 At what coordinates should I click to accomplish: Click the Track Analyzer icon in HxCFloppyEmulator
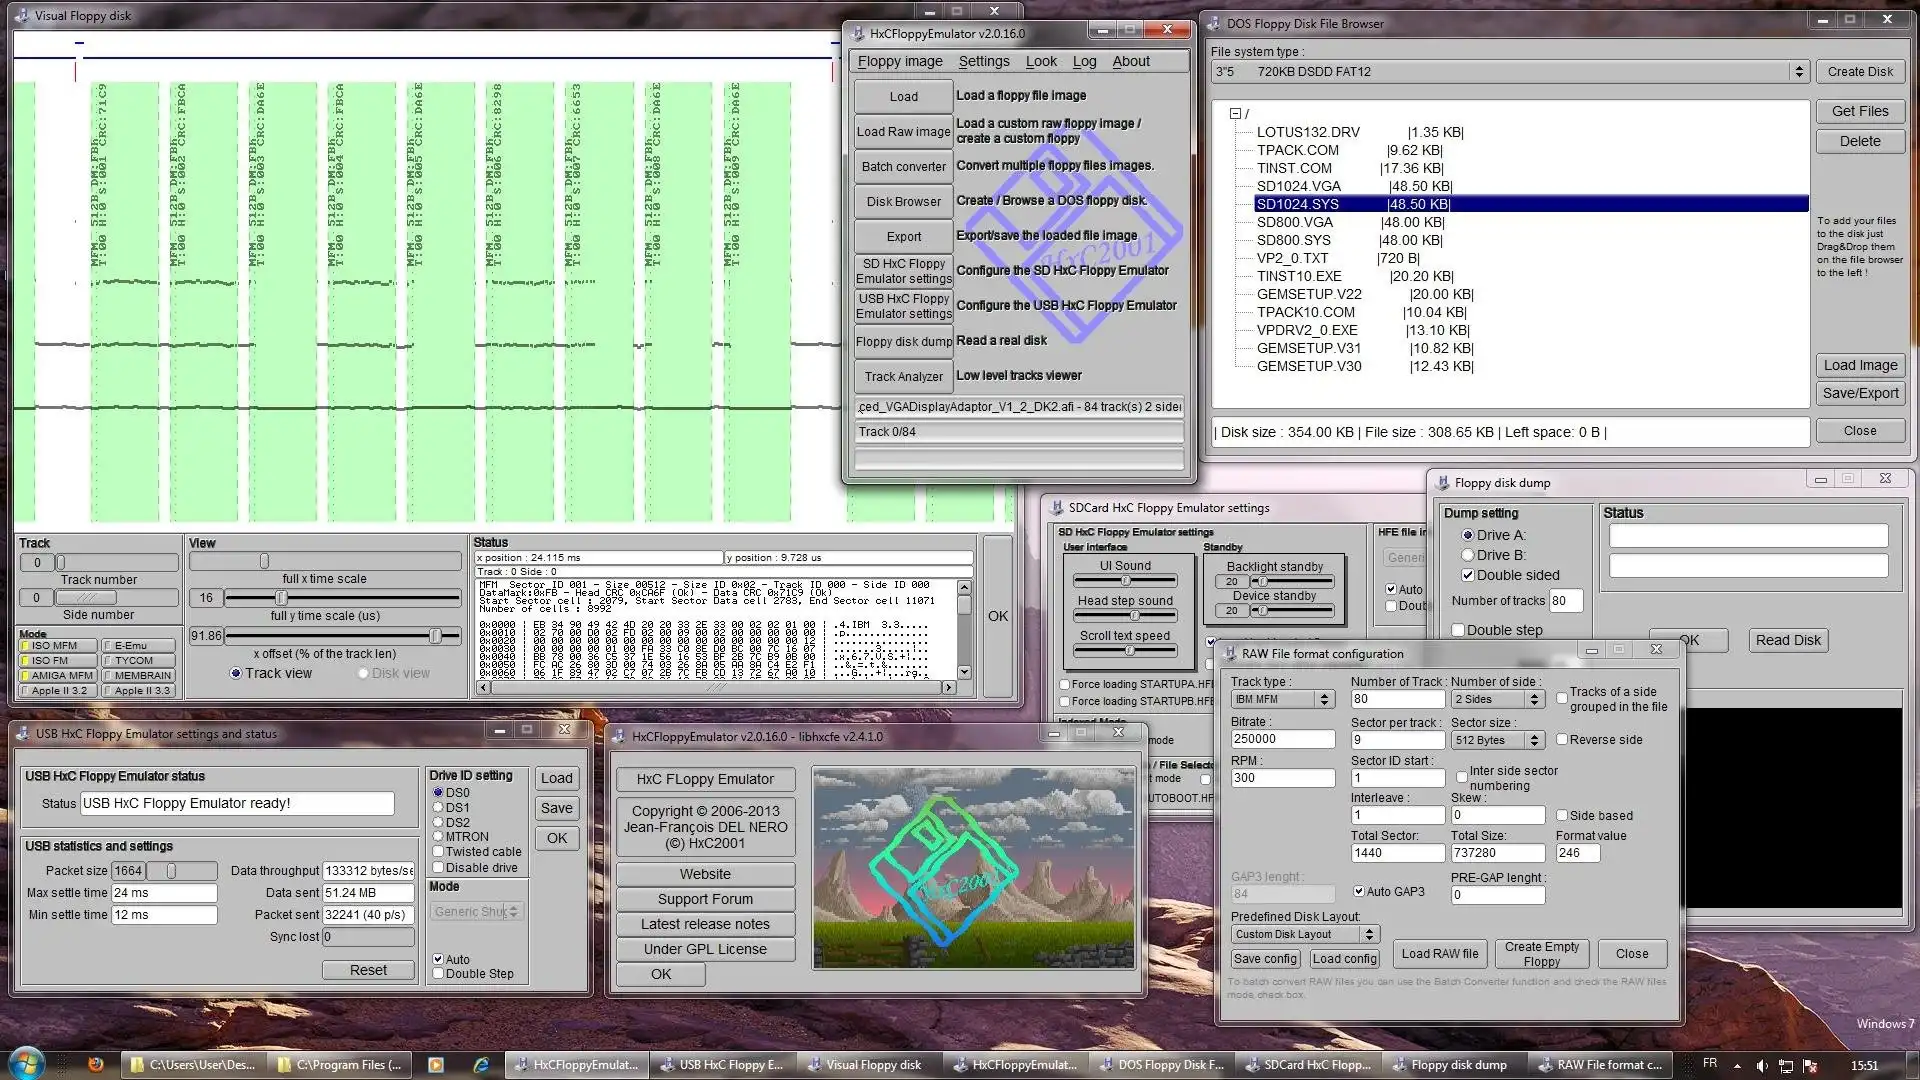903,376
